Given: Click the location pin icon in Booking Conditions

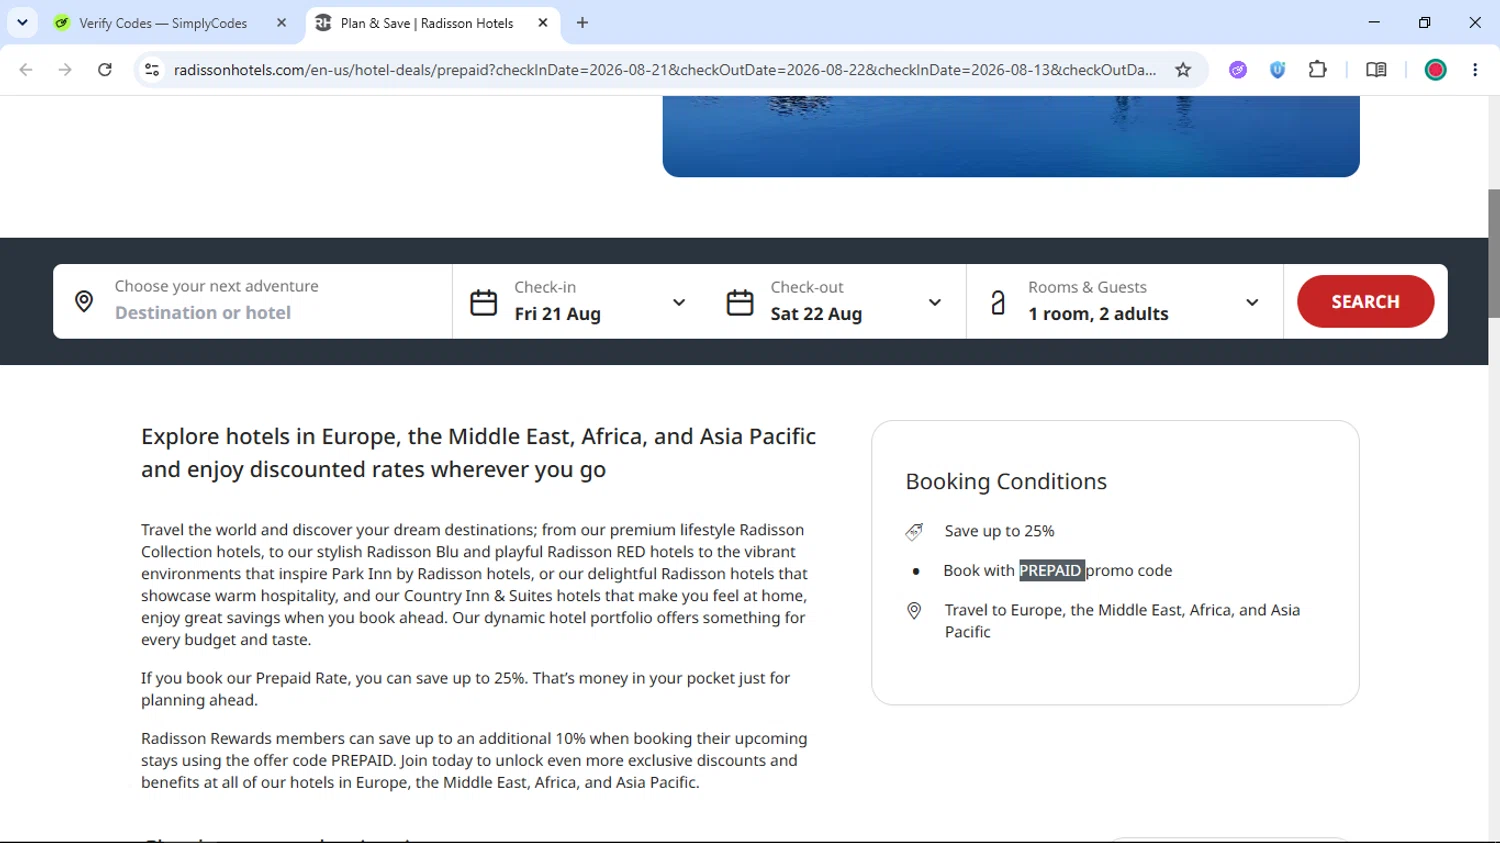Looking at the screenshot, I should click(914, 611).
